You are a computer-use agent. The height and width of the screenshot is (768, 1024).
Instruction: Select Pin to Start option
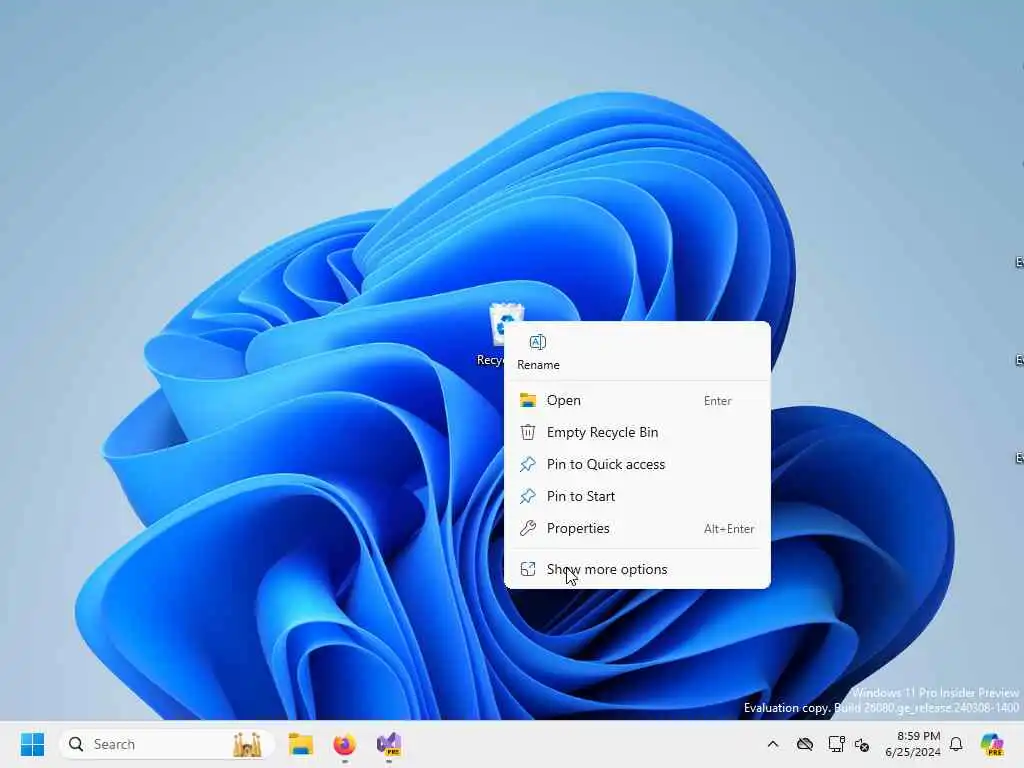point(637,496)
